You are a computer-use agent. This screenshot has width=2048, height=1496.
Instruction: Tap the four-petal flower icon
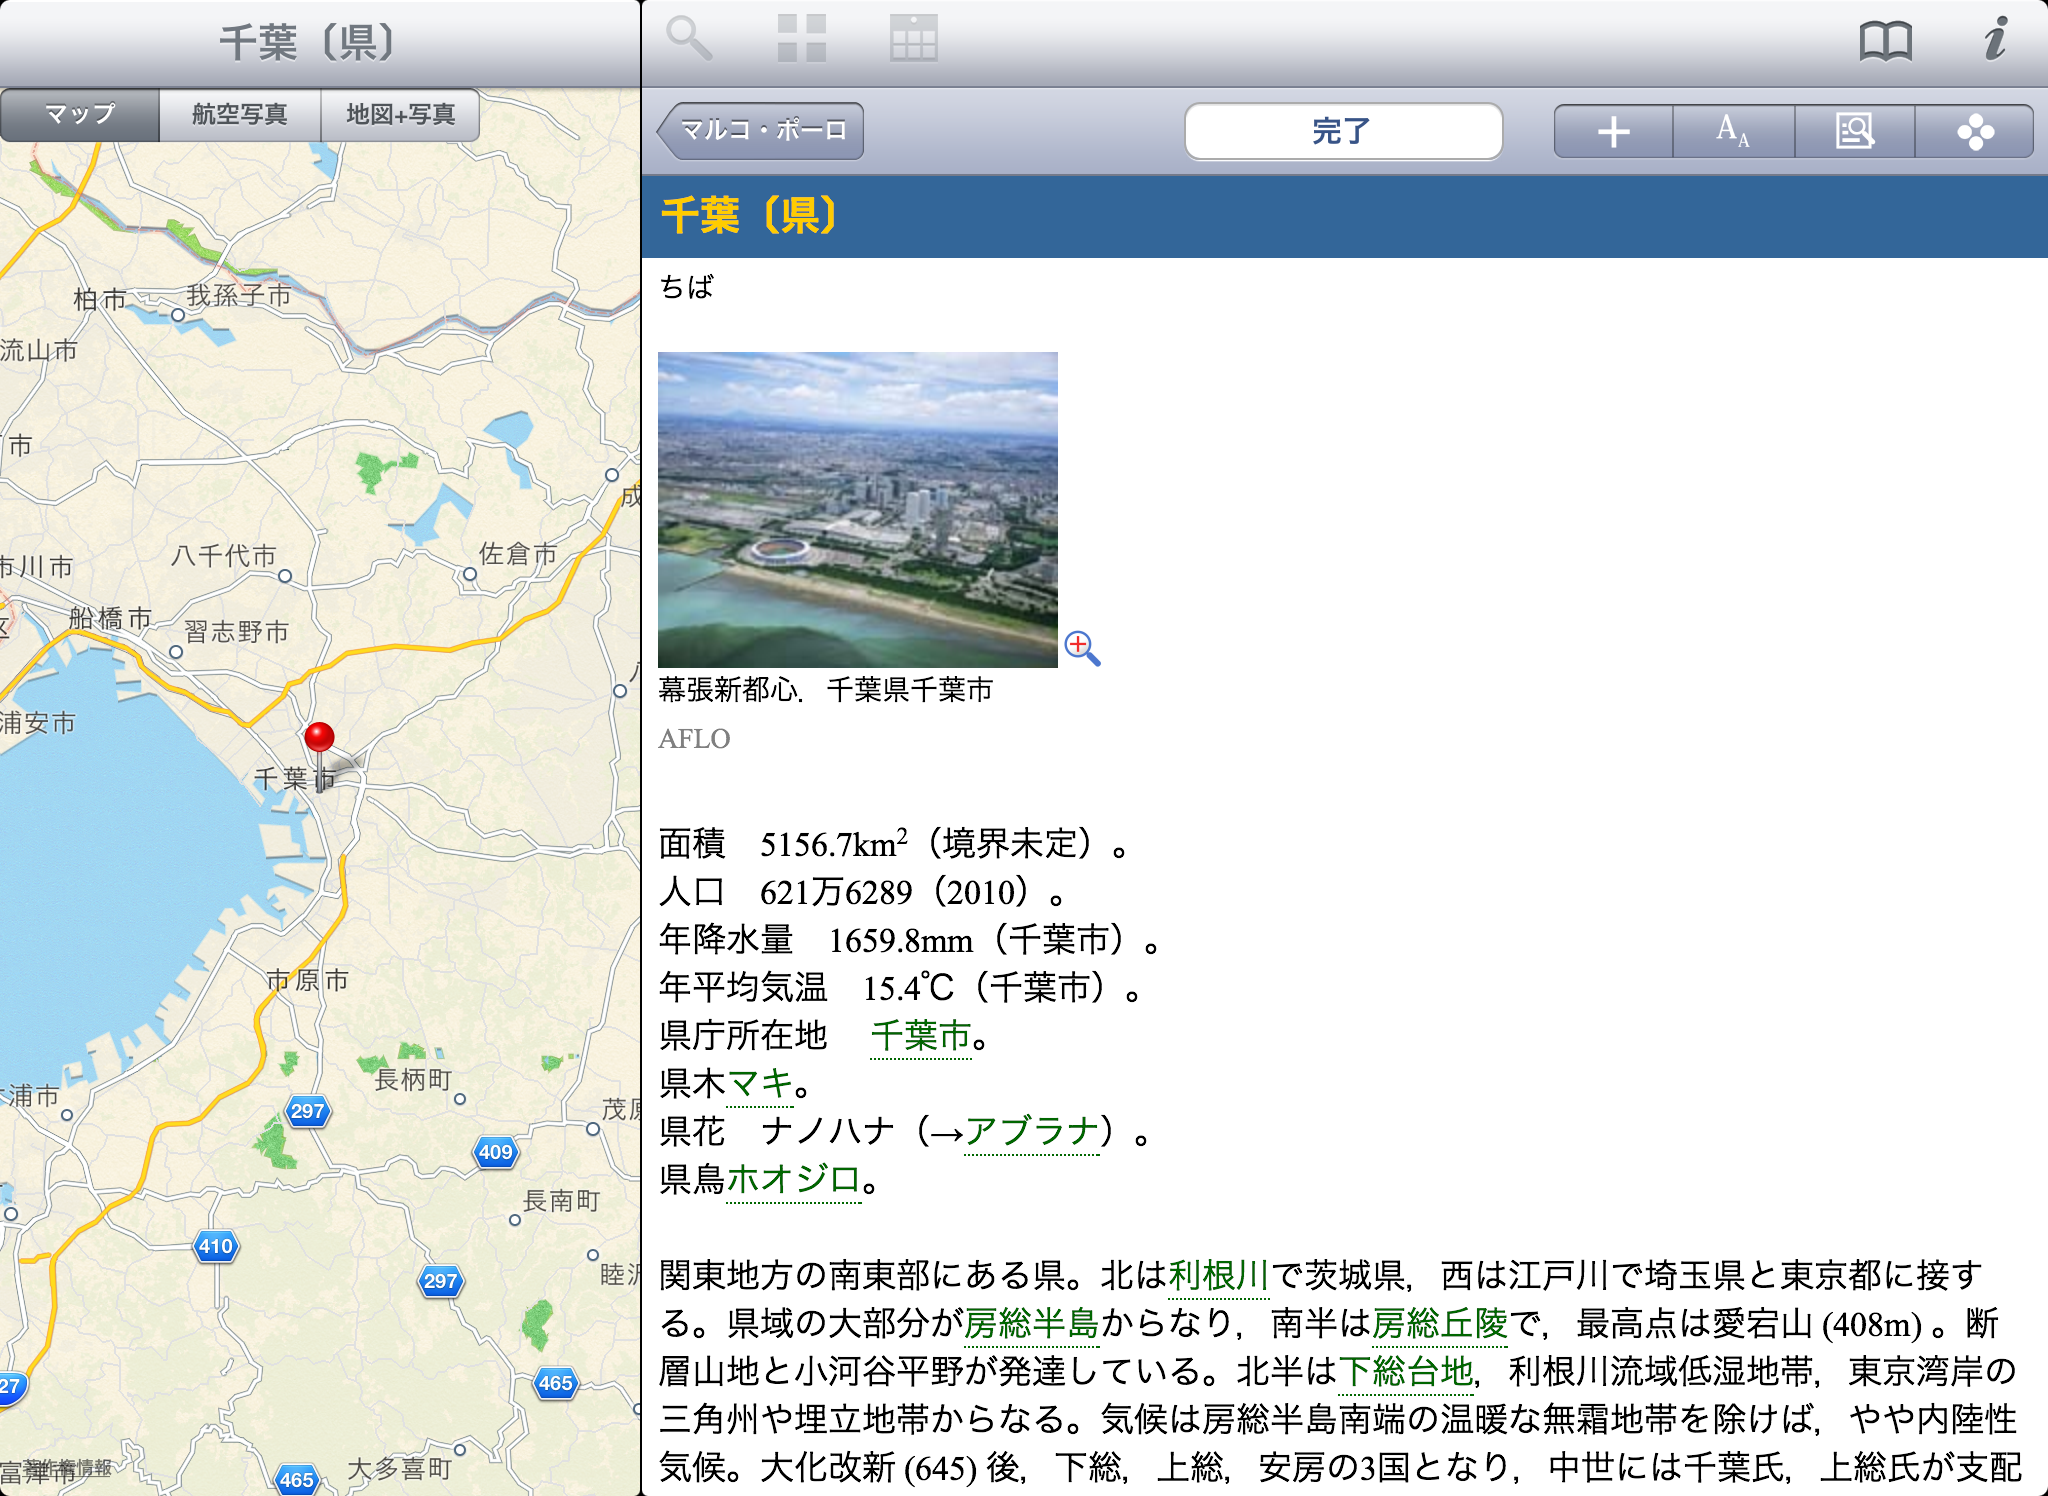(1975, 131)
